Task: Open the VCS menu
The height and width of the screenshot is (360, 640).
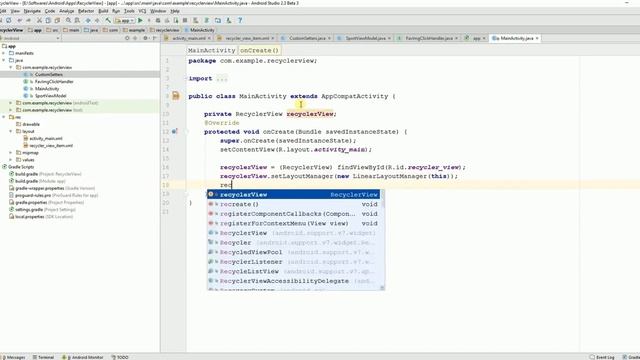Action: pos(142,11)
